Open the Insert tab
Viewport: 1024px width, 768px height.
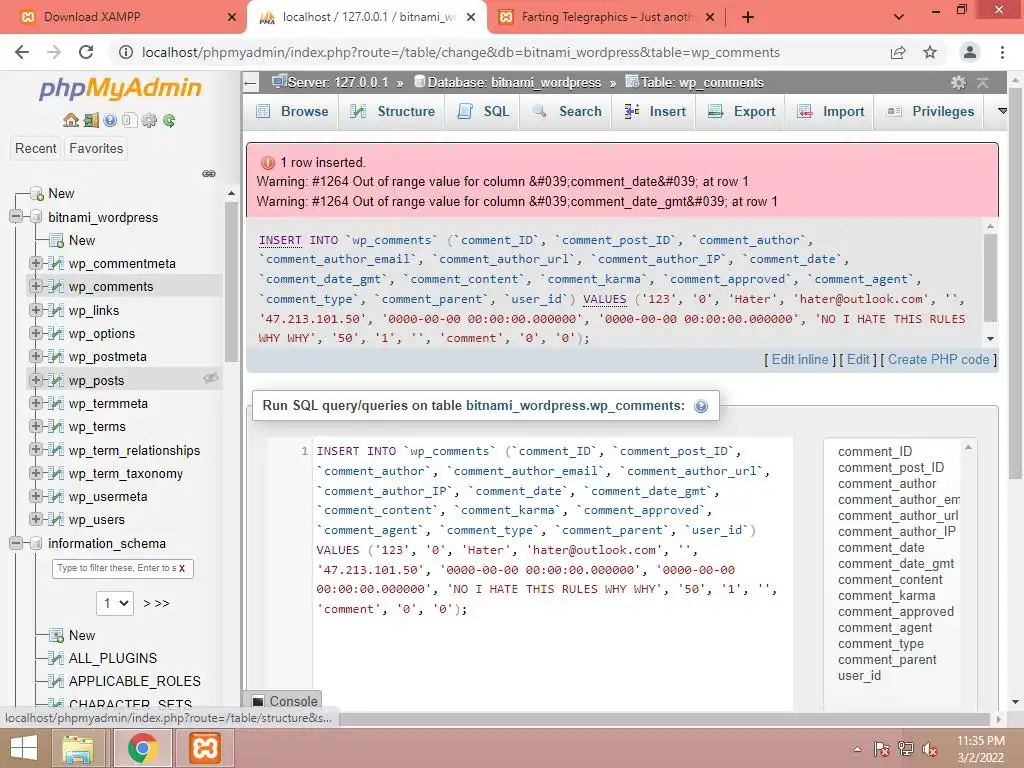[x=654, y=112]
